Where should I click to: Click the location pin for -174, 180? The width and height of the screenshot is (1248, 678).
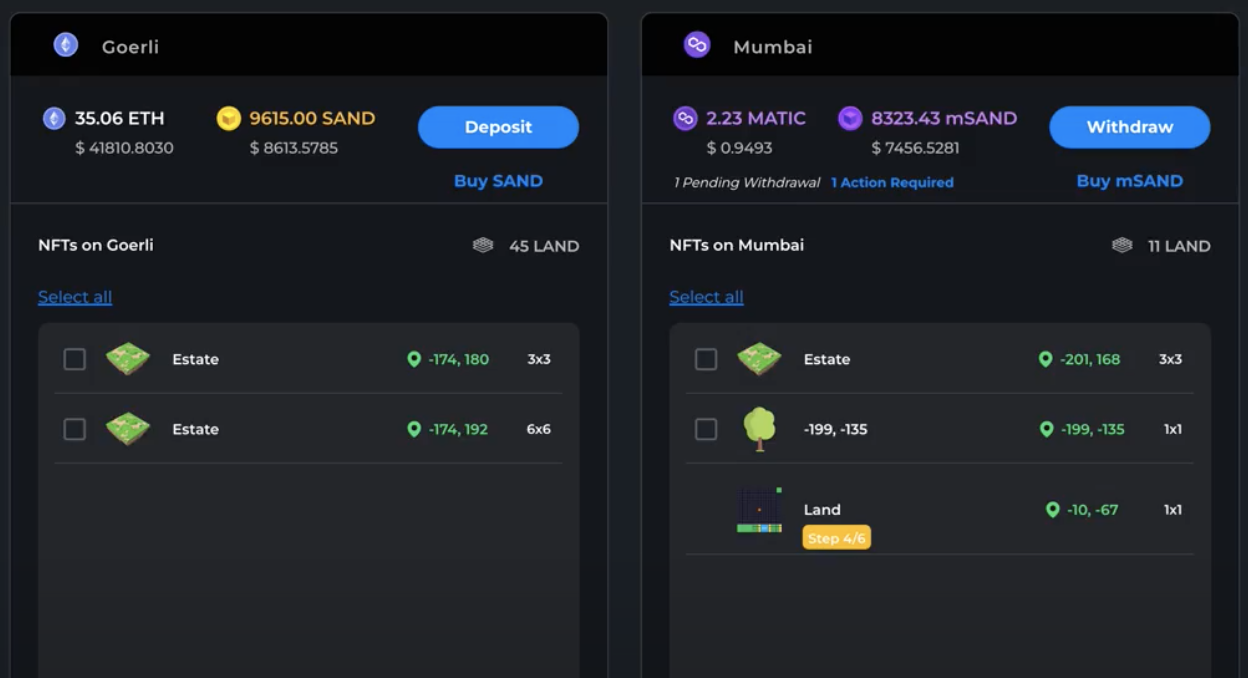tap(414, 359)
